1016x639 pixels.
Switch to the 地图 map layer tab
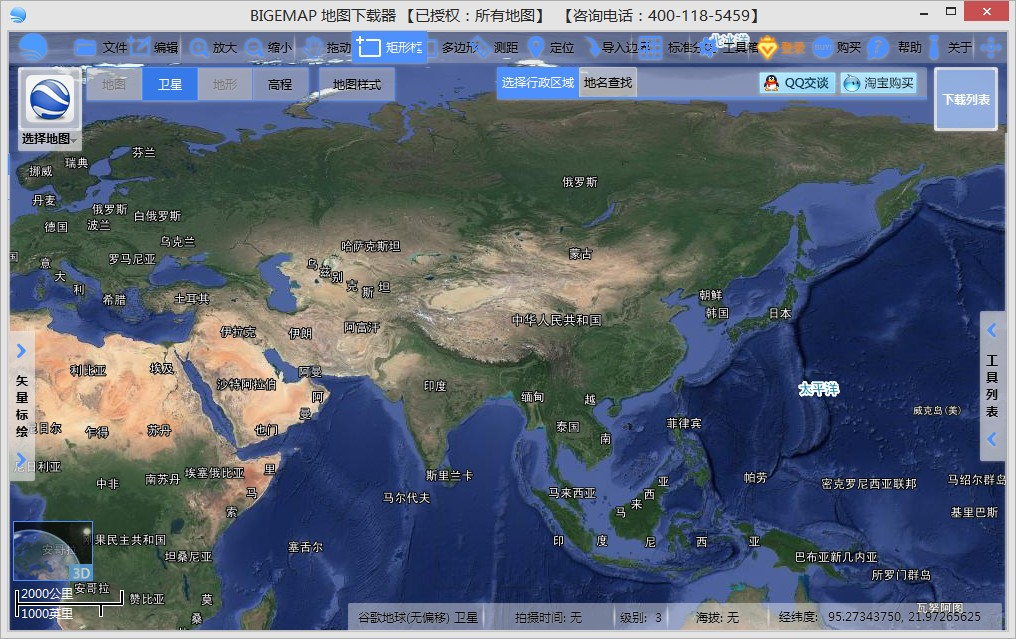(x=113, y=84)
